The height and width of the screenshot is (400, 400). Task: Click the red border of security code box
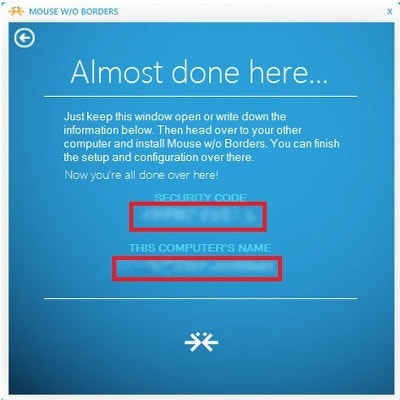(198, 203)
